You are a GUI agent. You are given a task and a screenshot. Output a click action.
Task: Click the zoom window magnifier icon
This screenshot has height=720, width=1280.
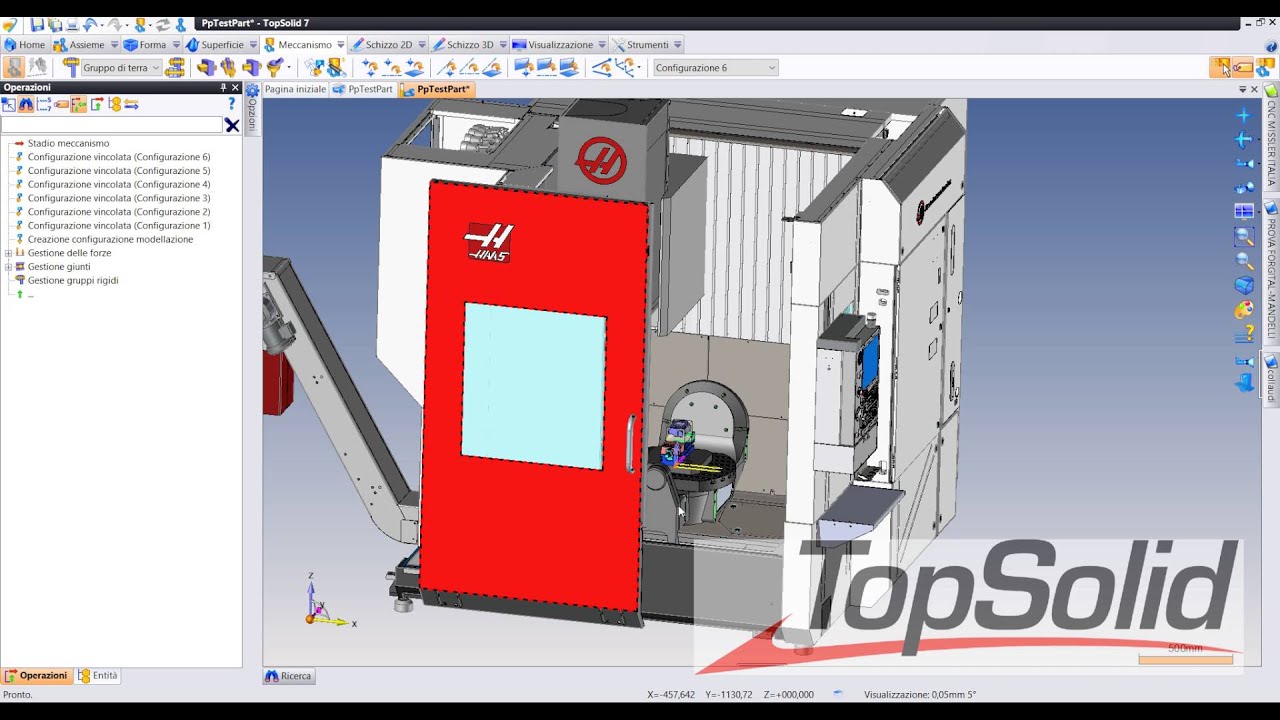tap(1244, 236)
